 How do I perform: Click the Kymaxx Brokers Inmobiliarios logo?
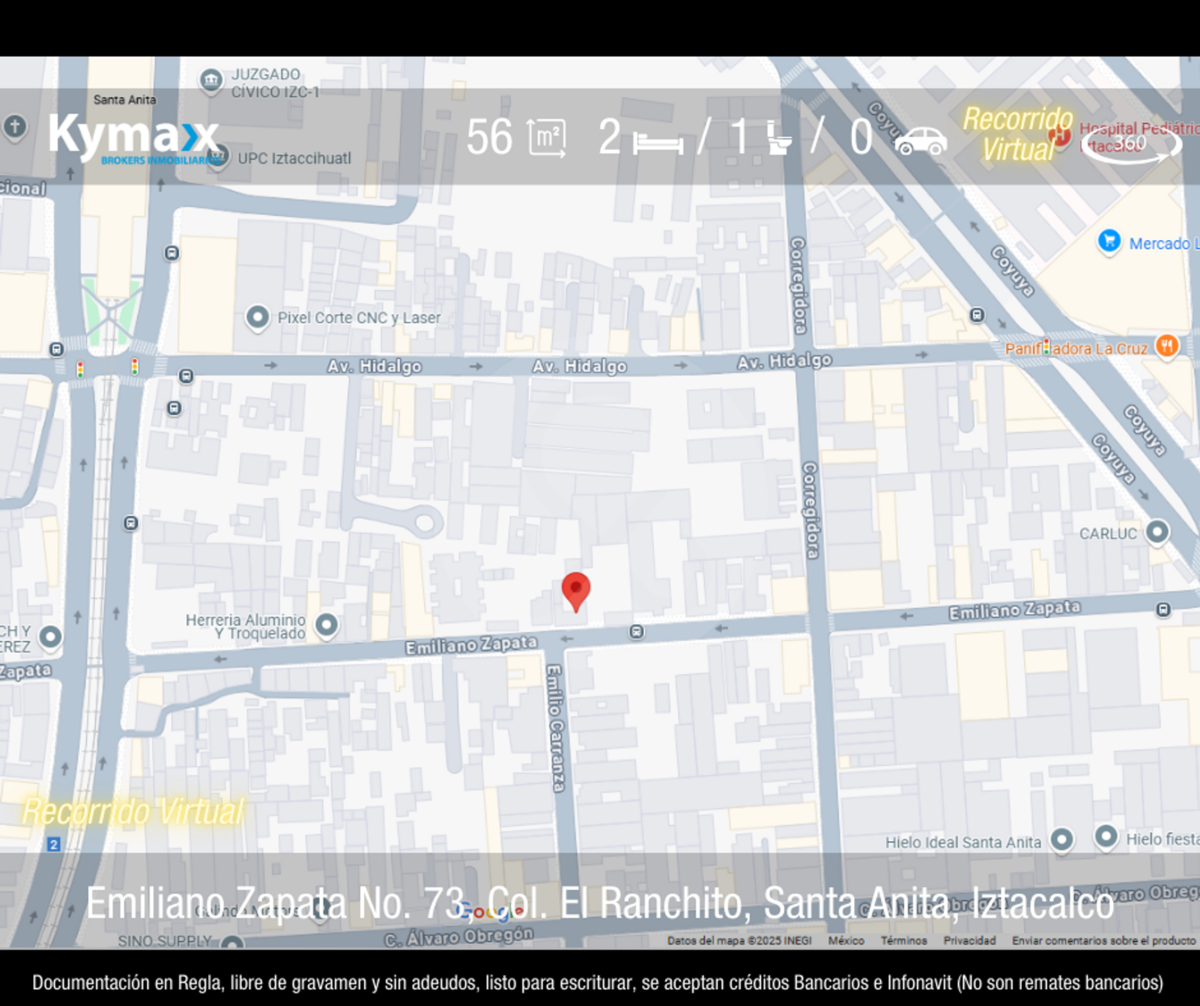pyautogui.click(x=134, y=139)
